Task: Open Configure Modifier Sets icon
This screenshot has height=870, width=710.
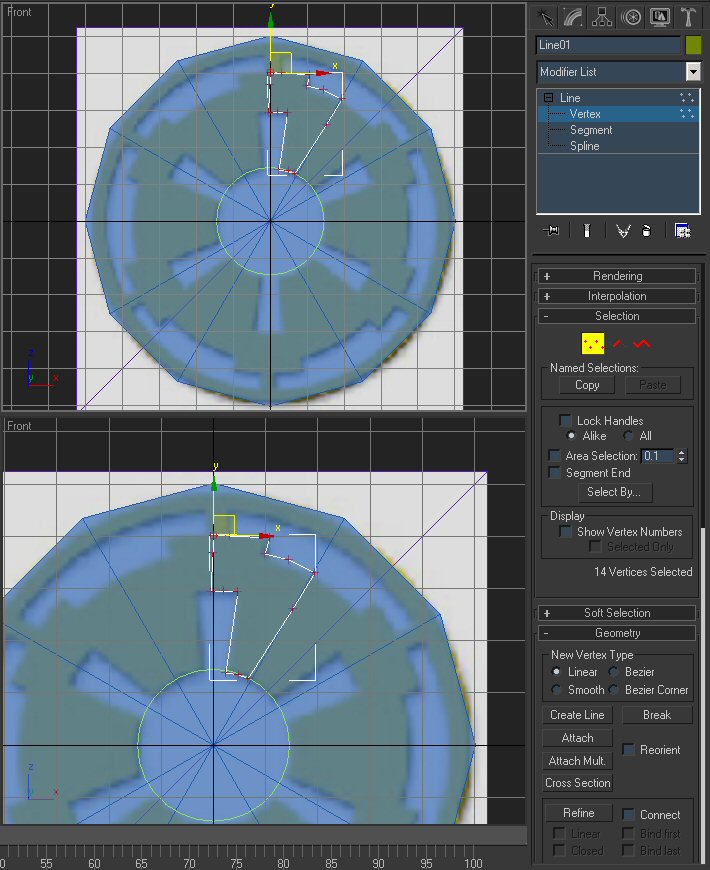Action: (682, 230)
